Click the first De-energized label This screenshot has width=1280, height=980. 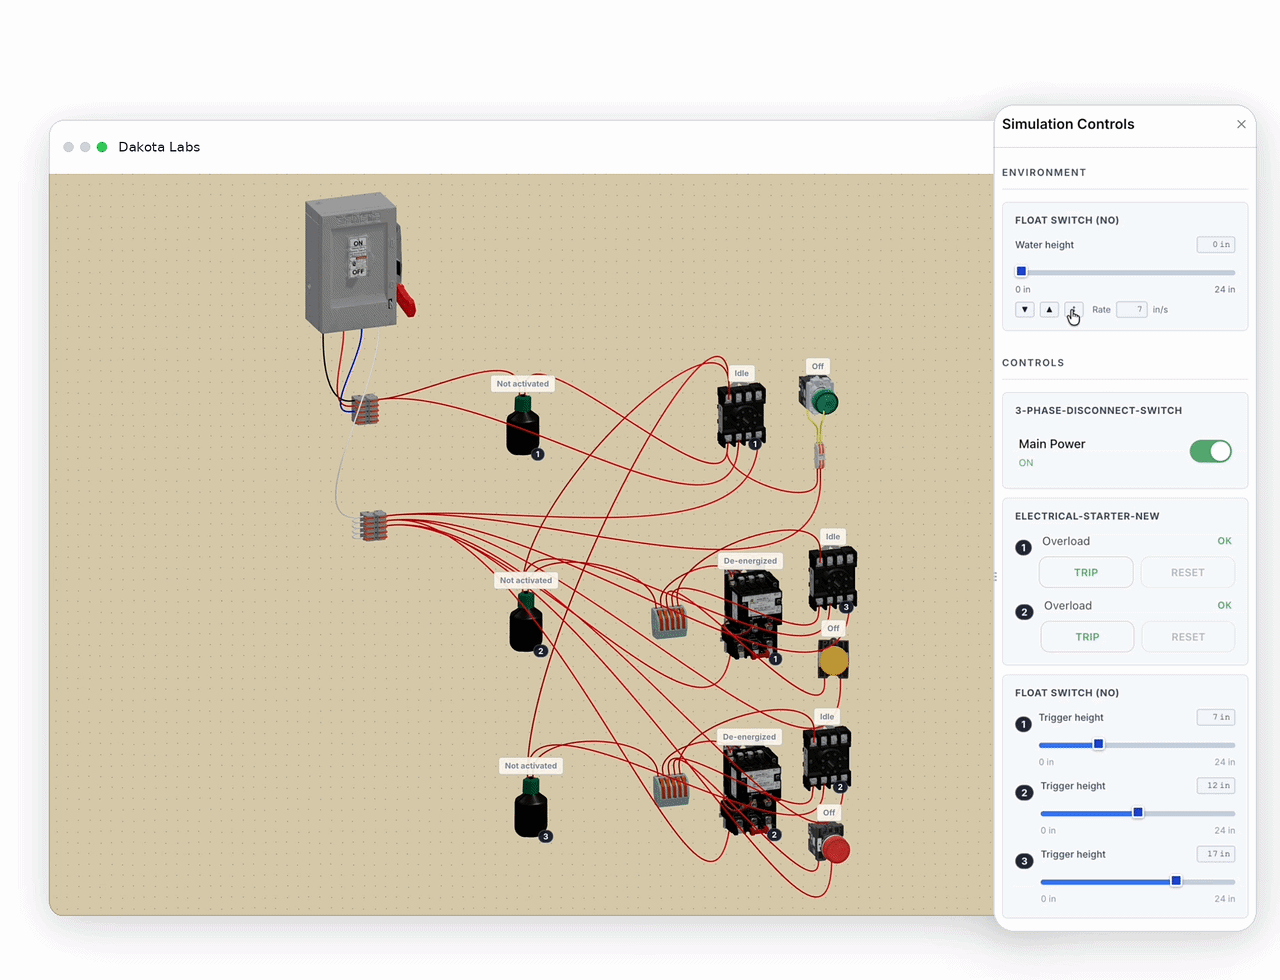coord(750,561)
